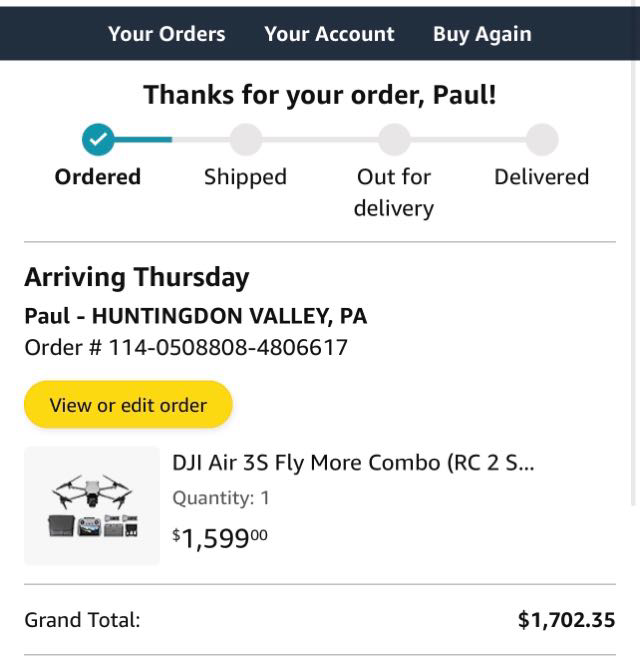The width and height of the screenshot is (640, 669).
Task: Select the Buy Again tab
Action: 482,34
